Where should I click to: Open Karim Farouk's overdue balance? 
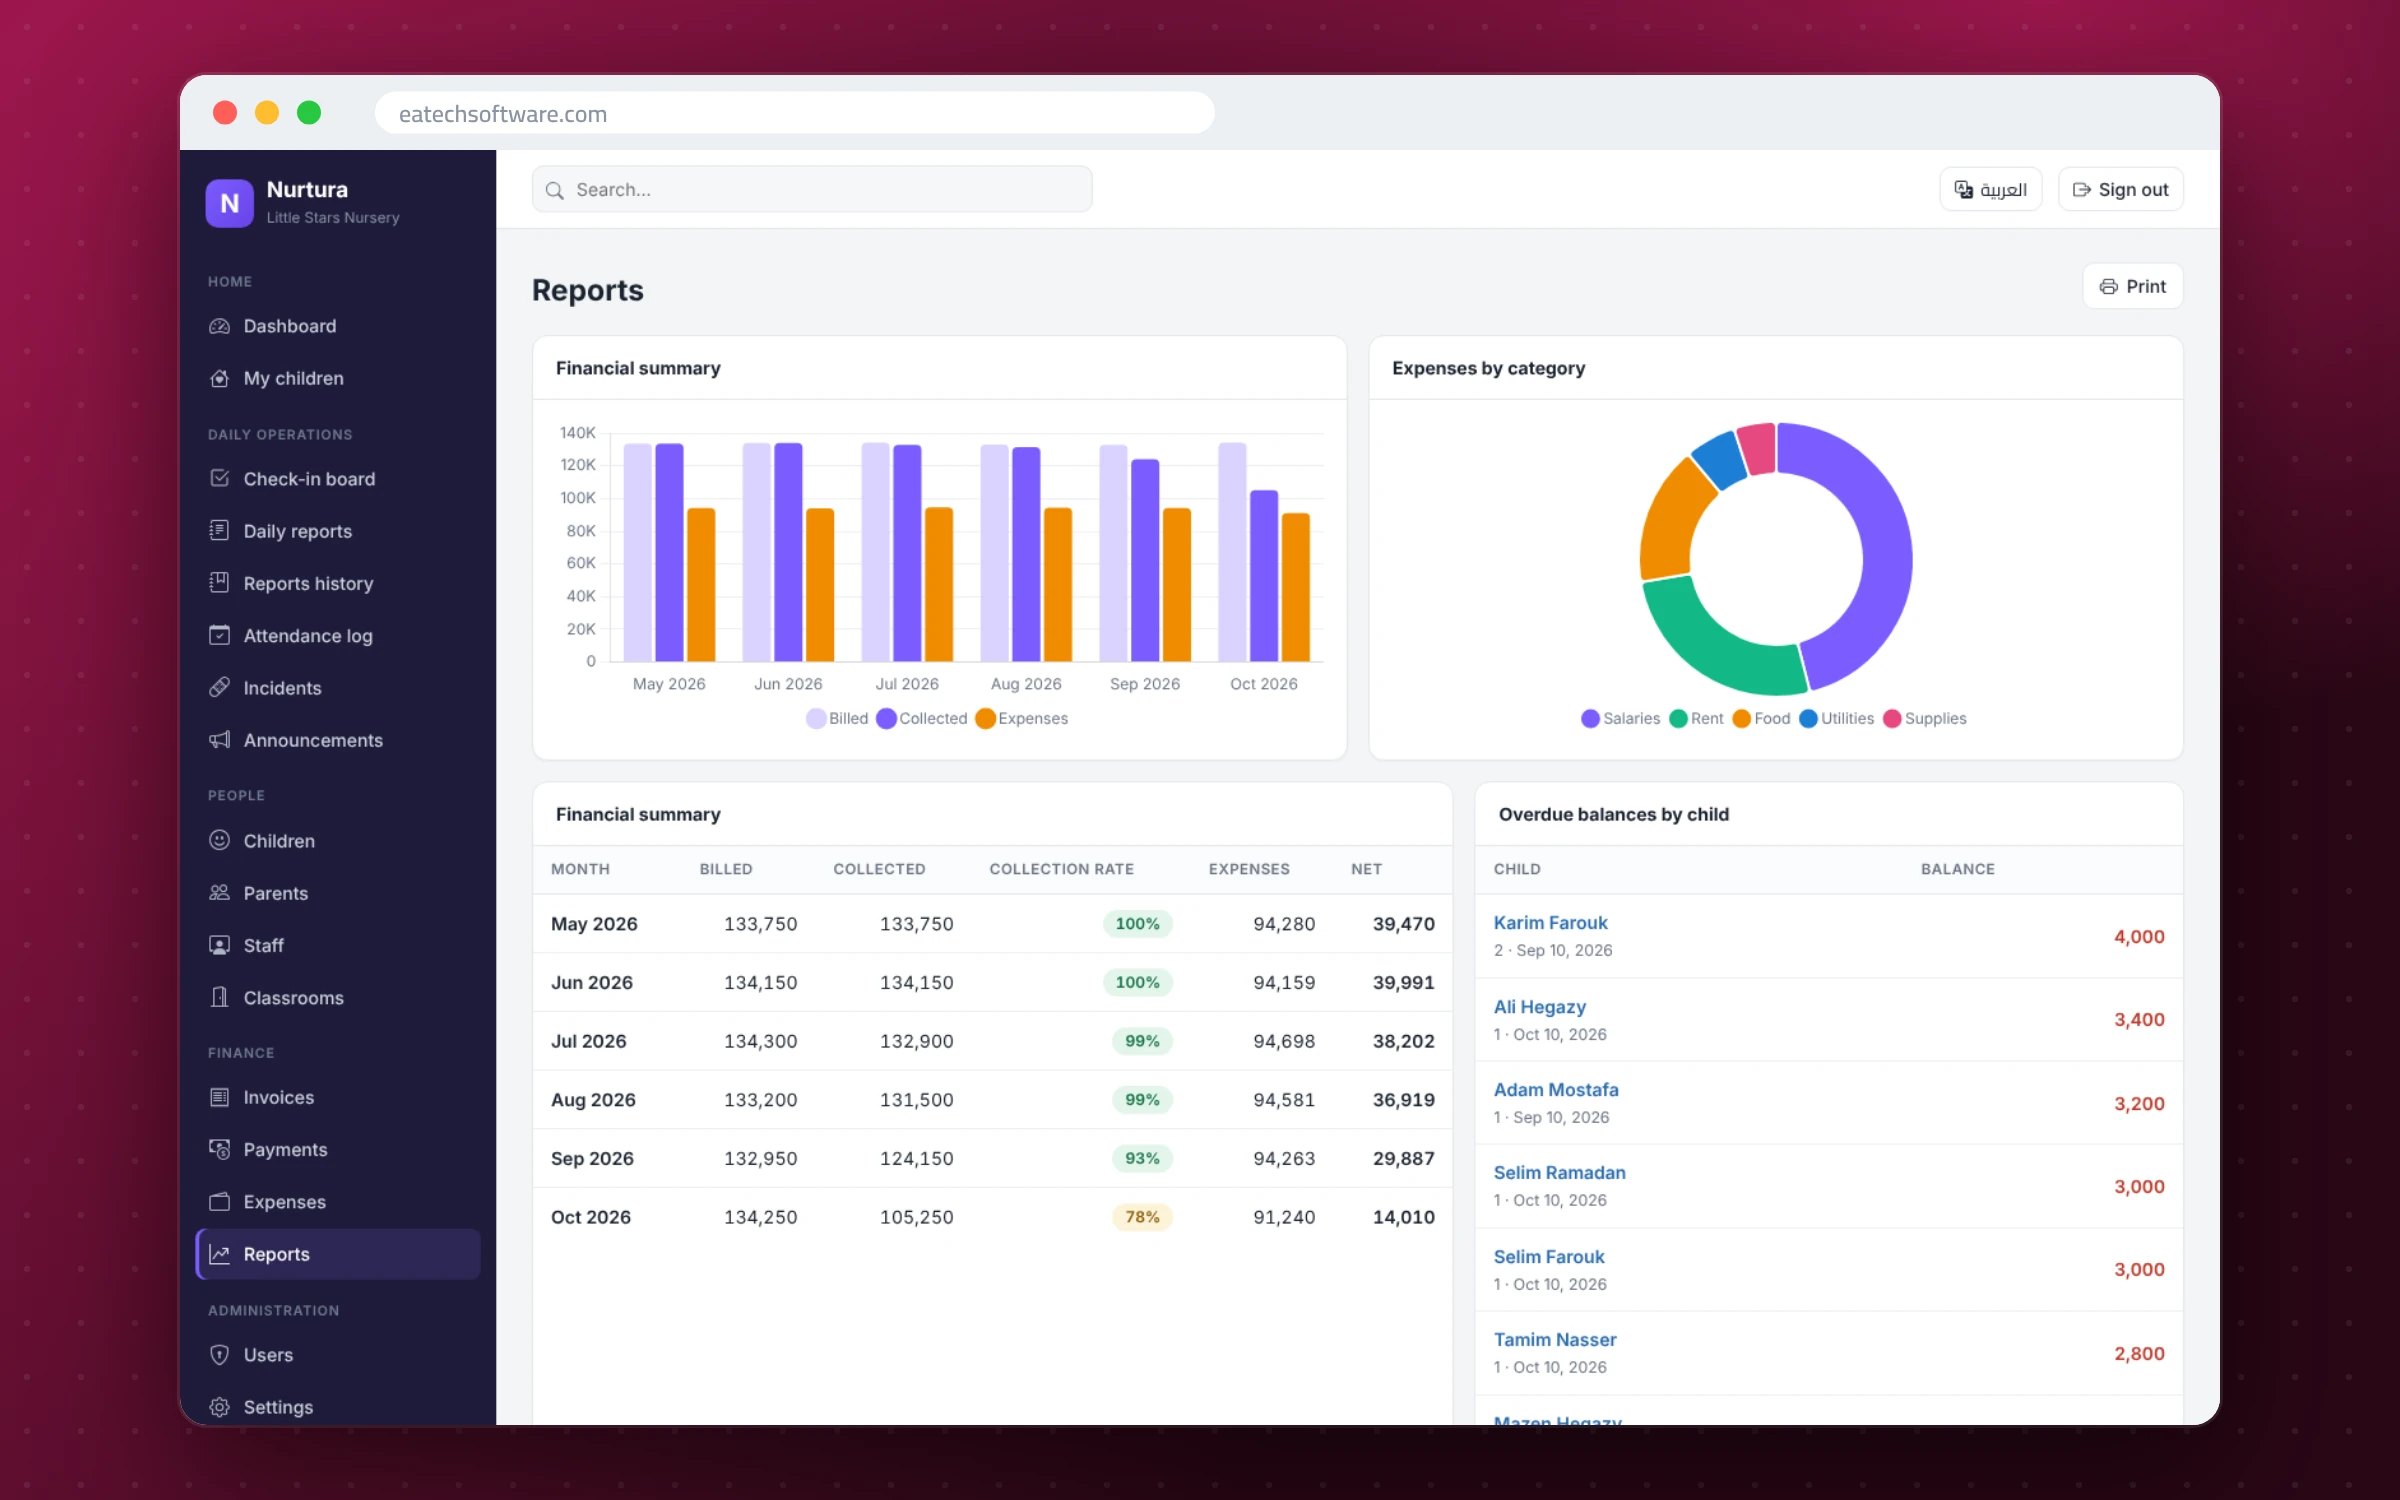click(2139, 936)
